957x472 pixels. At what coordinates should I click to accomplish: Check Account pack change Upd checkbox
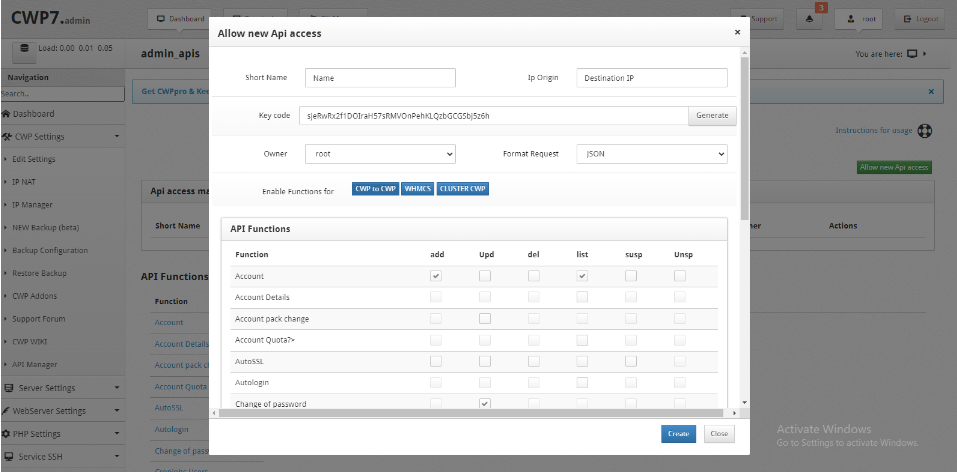pyautogui.click(x=485, y=319)
